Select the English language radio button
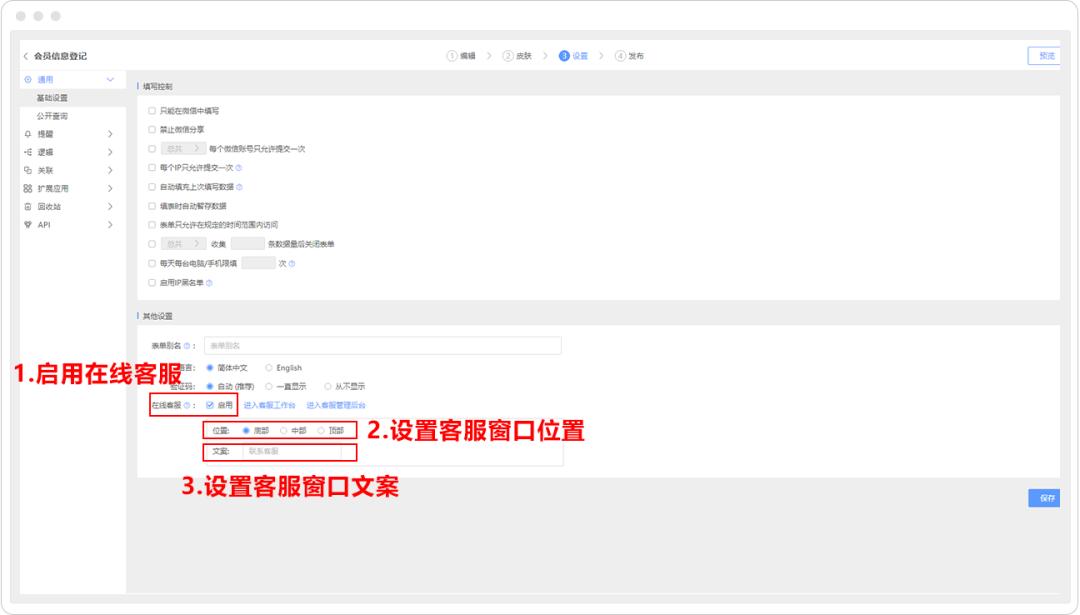Screen dimensions: 1080x615 pyautogui.click(x=269, y=367)
